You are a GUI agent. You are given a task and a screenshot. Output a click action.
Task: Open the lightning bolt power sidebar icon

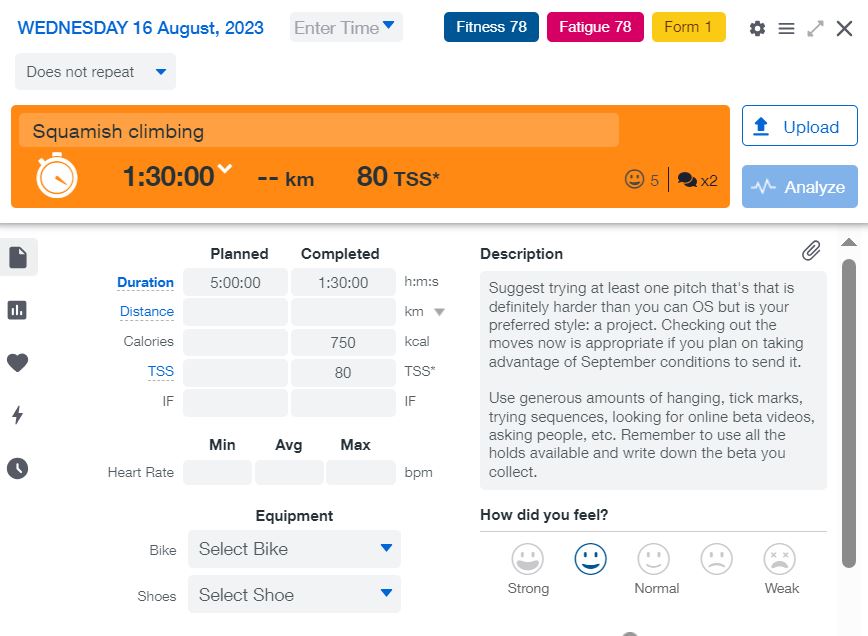pos(18,415)
